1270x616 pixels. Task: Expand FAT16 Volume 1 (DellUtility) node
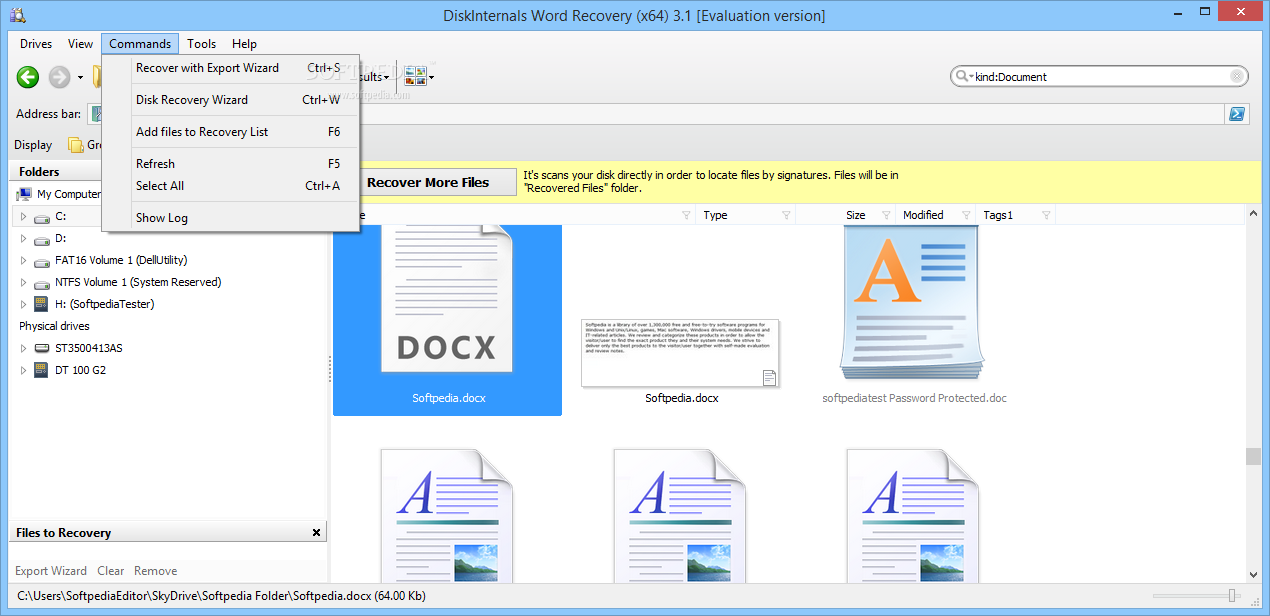[x=24, y=260]
